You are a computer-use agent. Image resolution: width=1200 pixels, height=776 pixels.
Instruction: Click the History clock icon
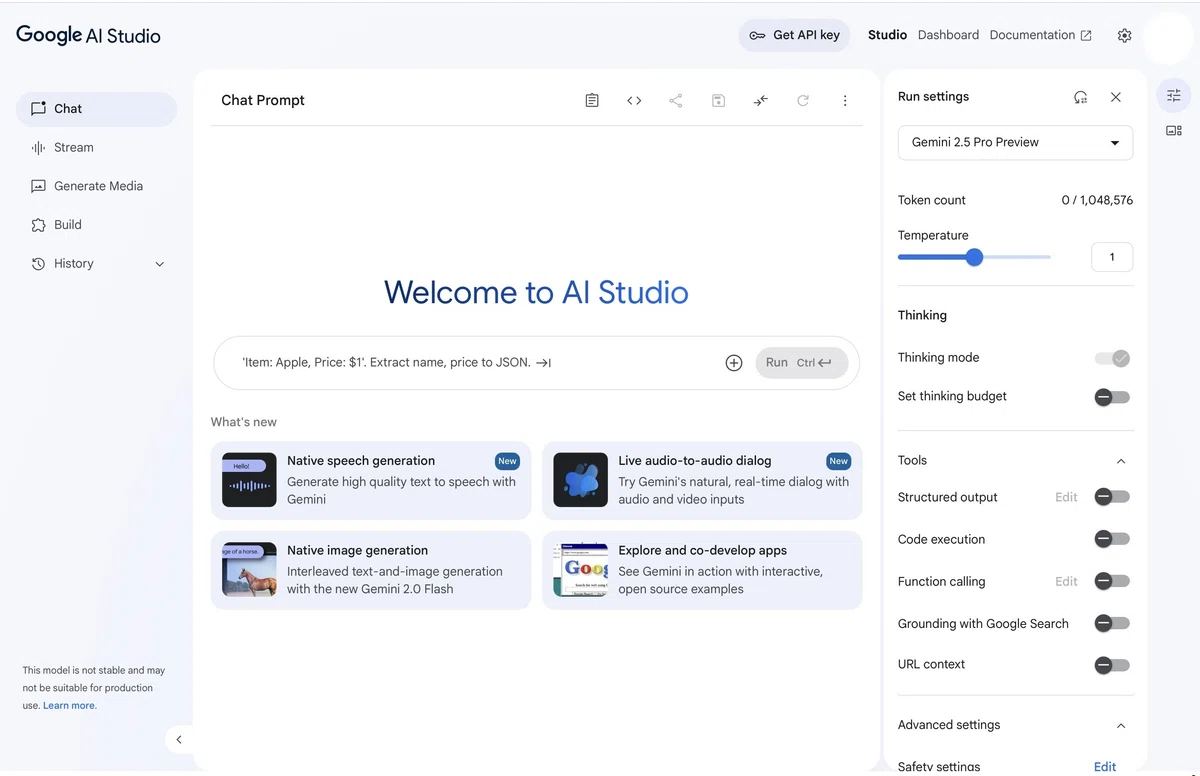point(38,264)
